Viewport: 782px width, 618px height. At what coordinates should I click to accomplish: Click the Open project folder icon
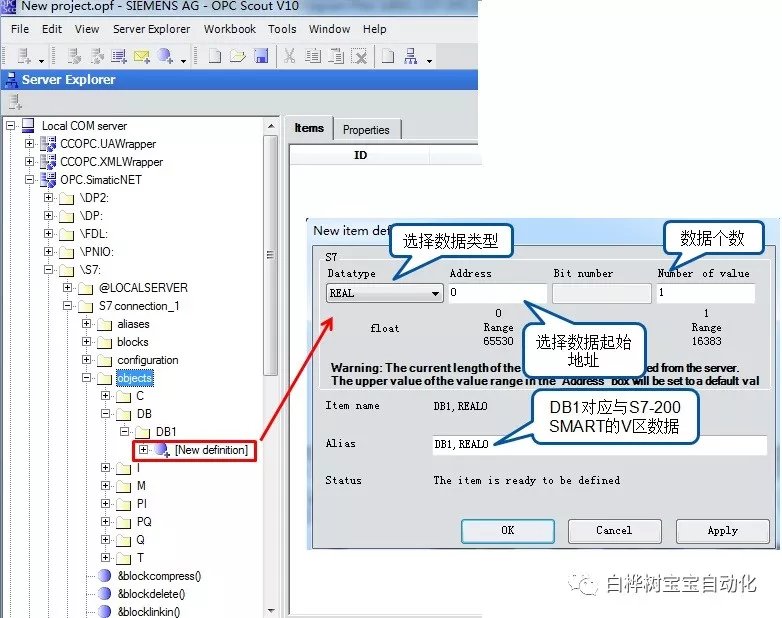pyautogui.click(x=237, y=56)
